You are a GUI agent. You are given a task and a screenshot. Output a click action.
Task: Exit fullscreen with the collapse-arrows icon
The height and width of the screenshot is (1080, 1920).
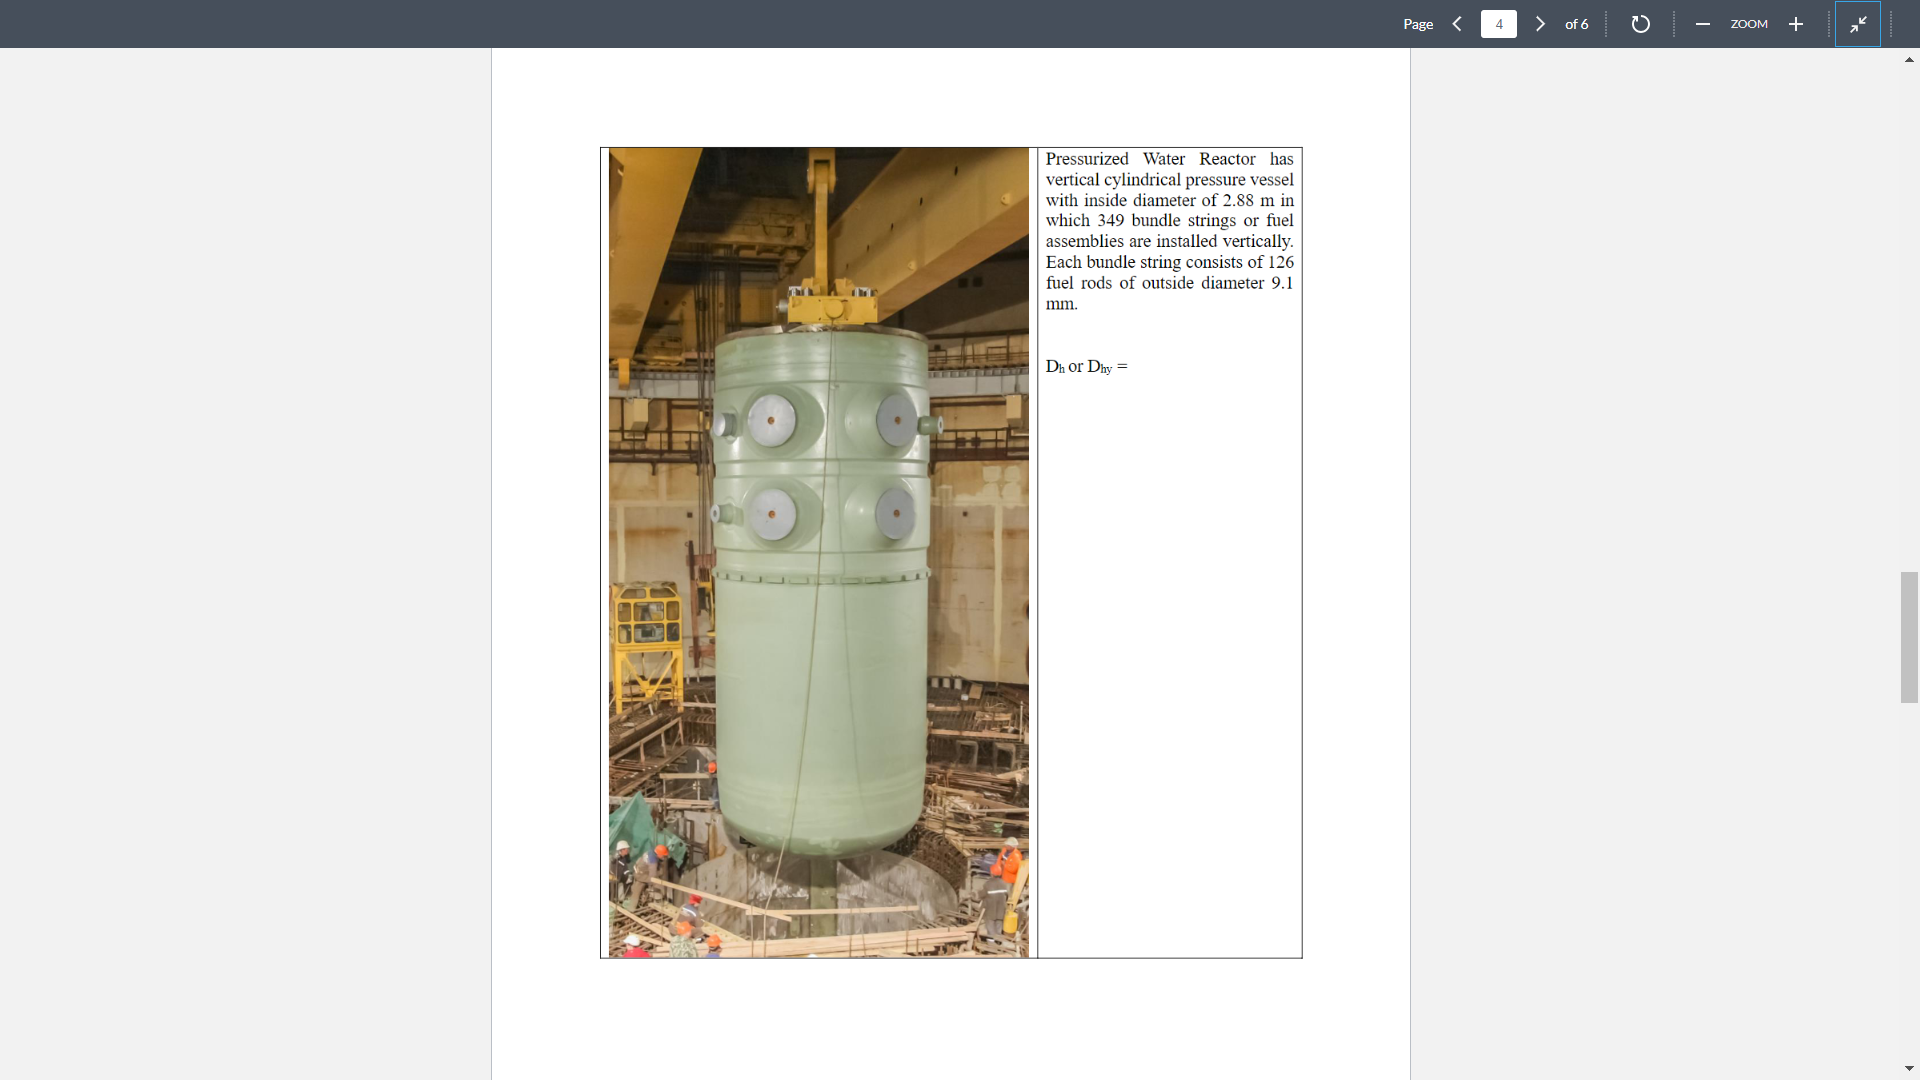click(1859, 23)
